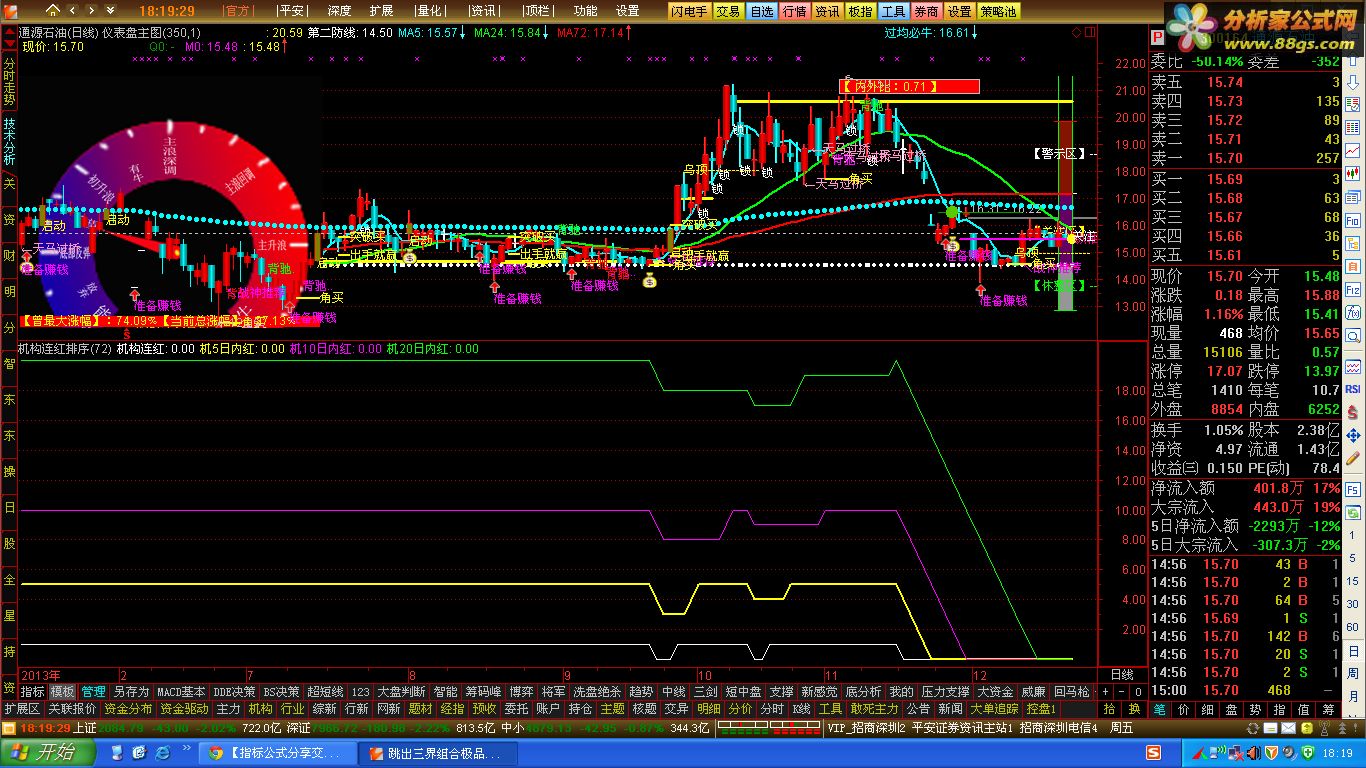Click the Sogou input method tray icon
Screen dimensions: 1366x768
(x=1153, y=753)
